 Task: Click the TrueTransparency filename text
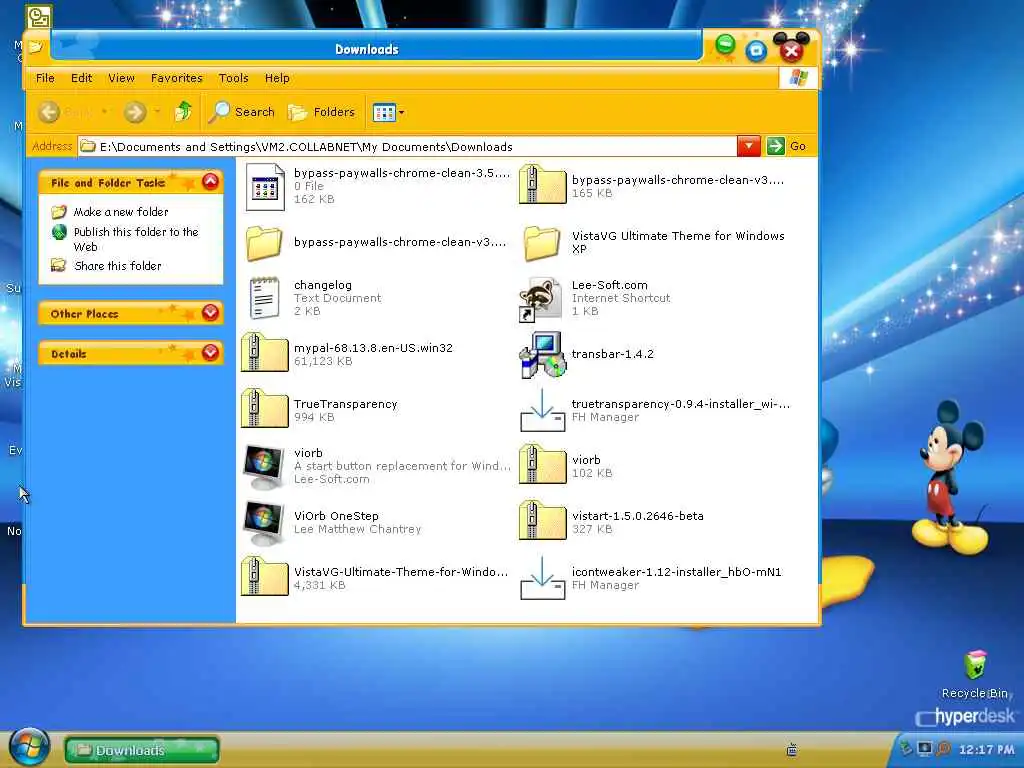tap(345, 404)
